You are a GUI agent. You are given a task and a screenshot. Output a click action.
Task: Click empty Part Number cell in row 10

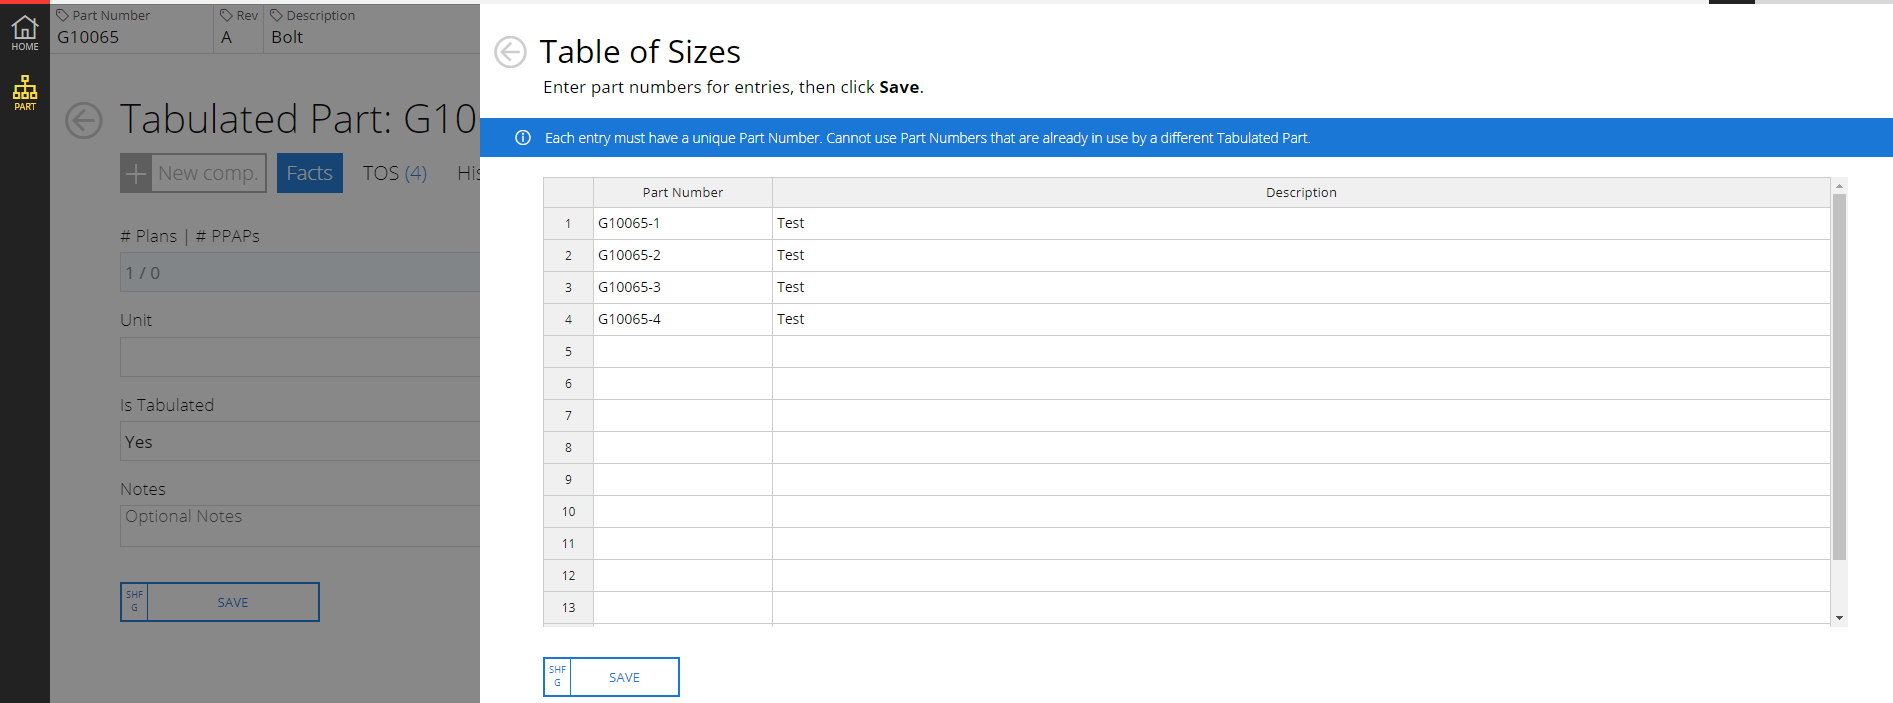pyautogui.click(x=683, y=511)
